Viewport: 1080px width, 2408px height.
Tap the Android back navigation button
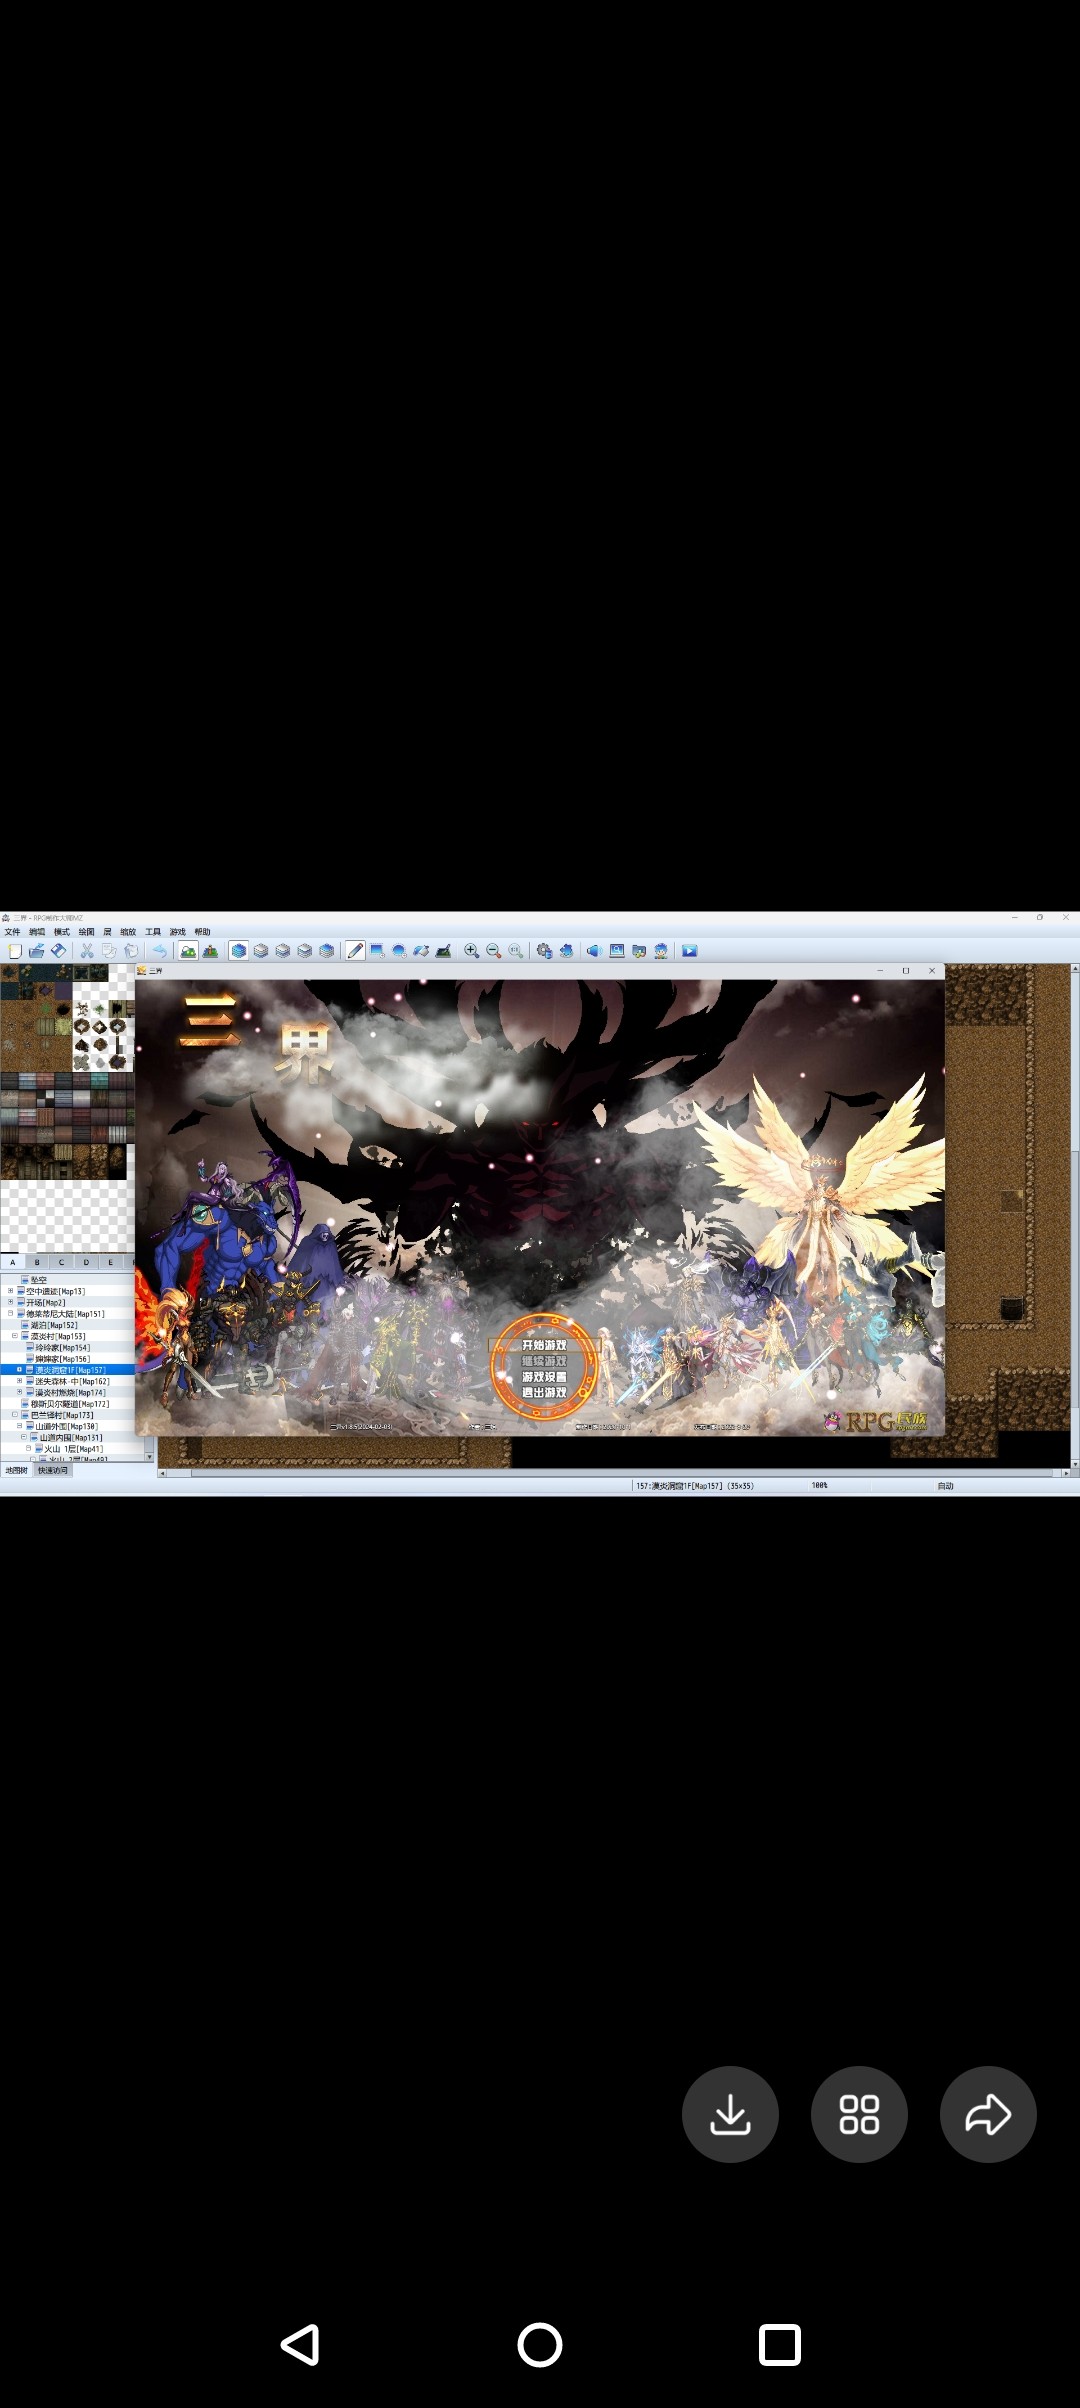coord(300,2345)
